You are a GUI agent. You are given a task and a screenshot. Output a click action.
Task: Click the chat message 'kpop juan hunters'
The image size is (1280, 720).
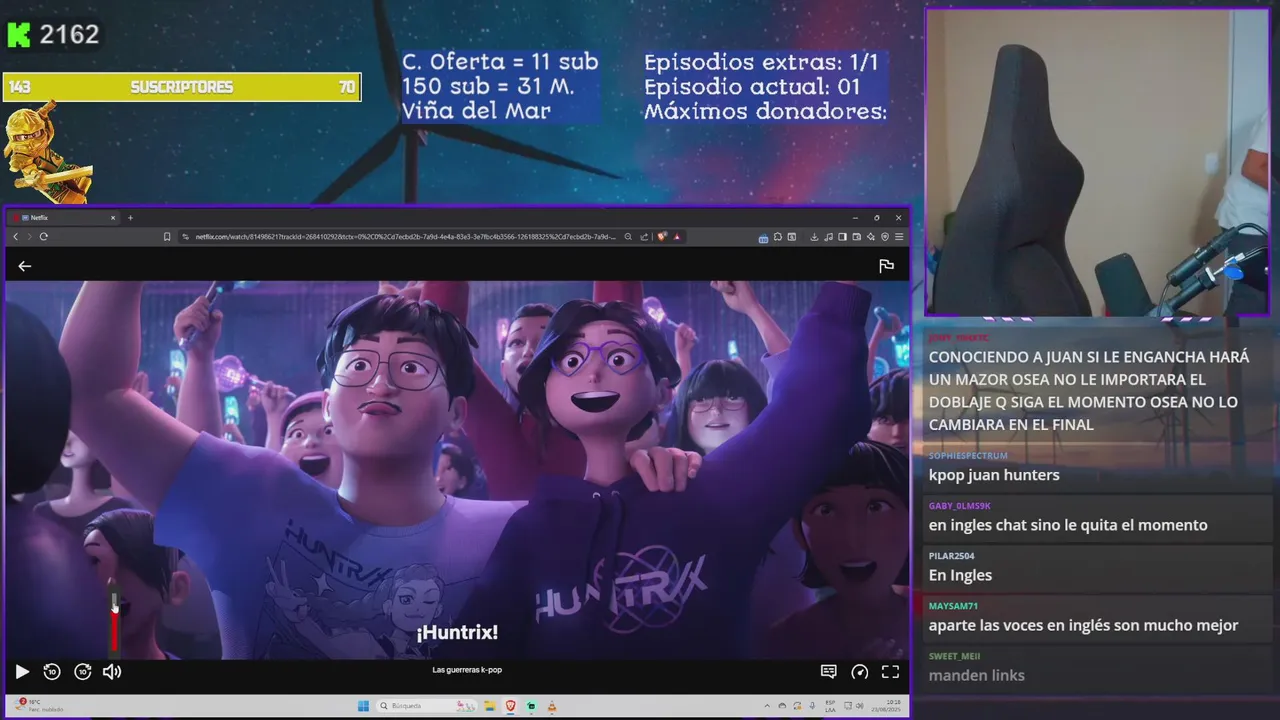[x=994, y=475]
